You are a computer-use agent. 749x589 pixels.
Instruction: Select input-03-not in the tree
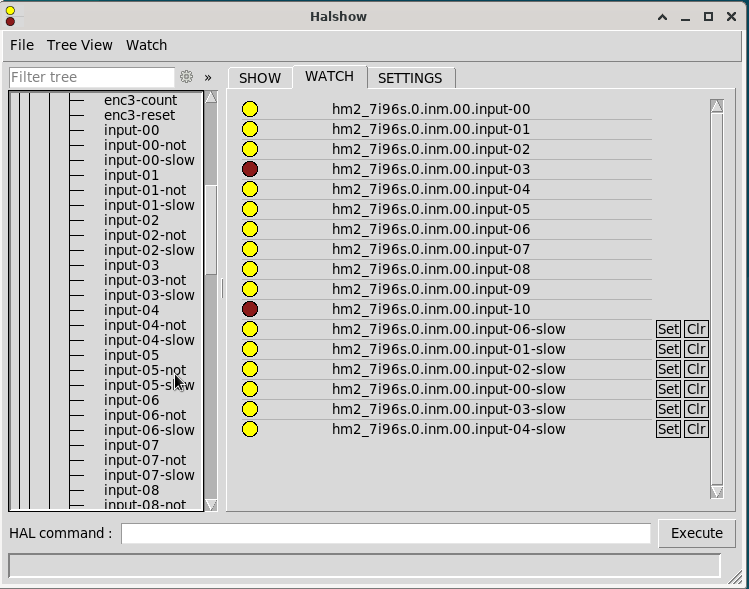point(145,280)
